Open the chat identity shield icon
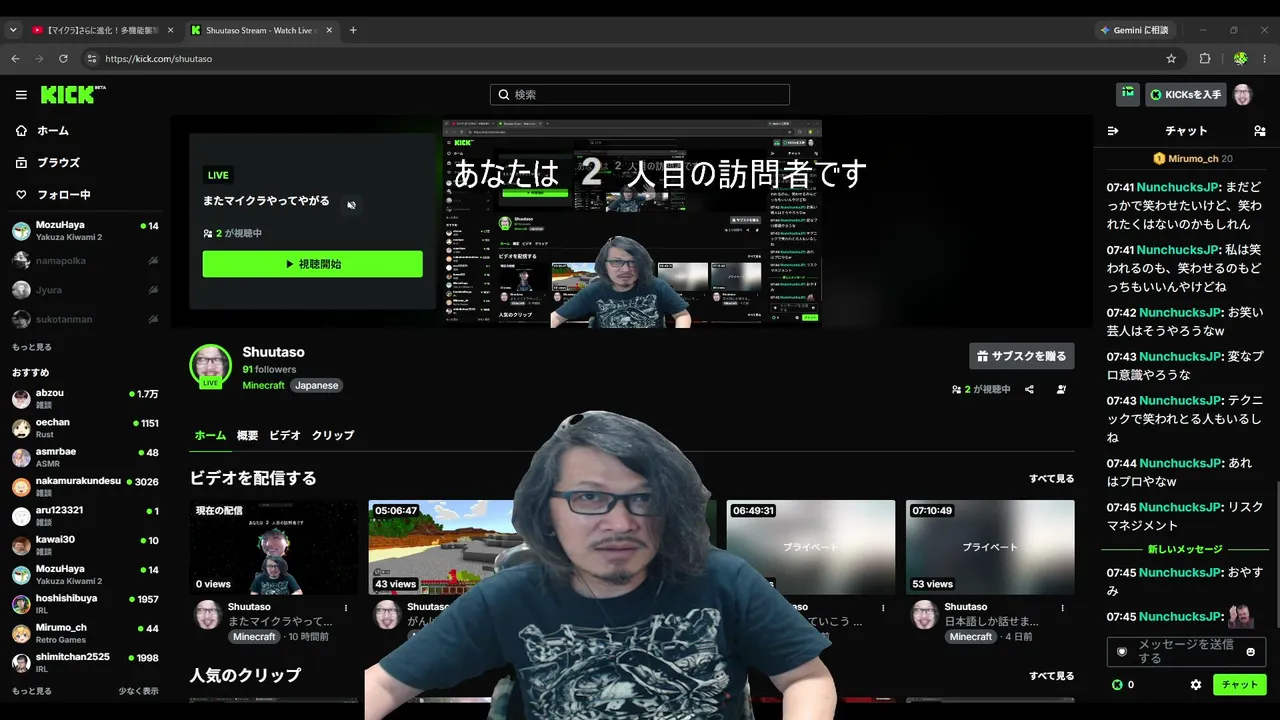1280x720 pixels. click(x=1122, y=652)
